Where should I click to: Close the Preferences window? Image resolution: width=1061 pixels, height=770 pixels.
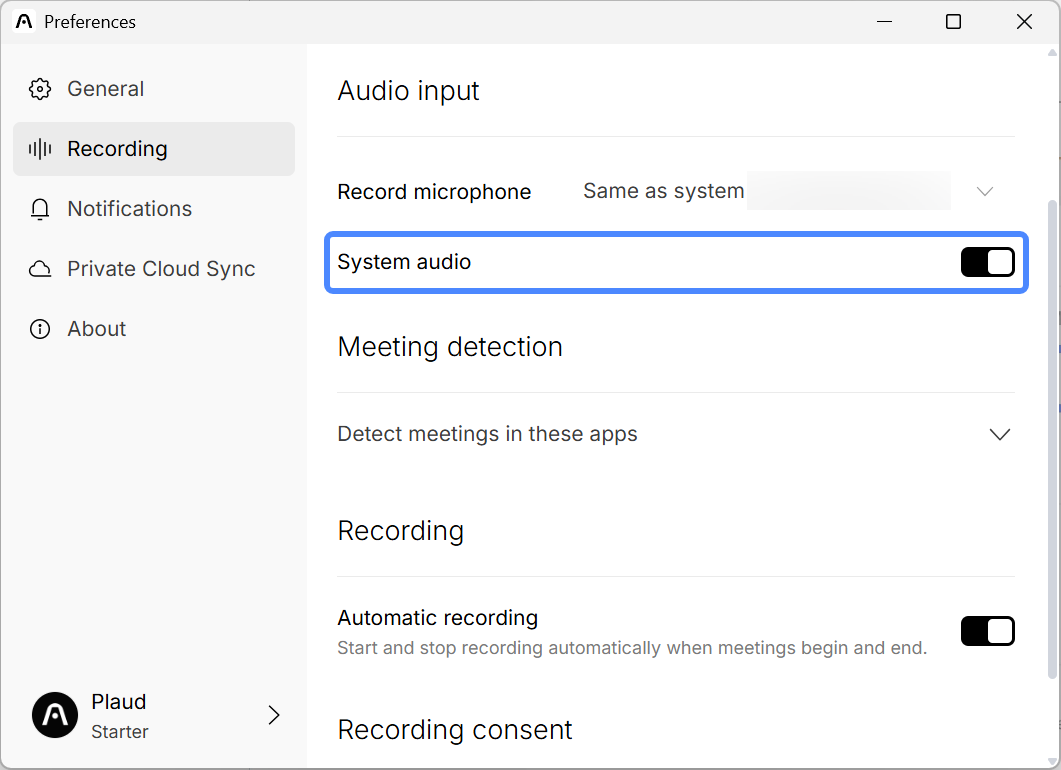(x=1024, y=22)
